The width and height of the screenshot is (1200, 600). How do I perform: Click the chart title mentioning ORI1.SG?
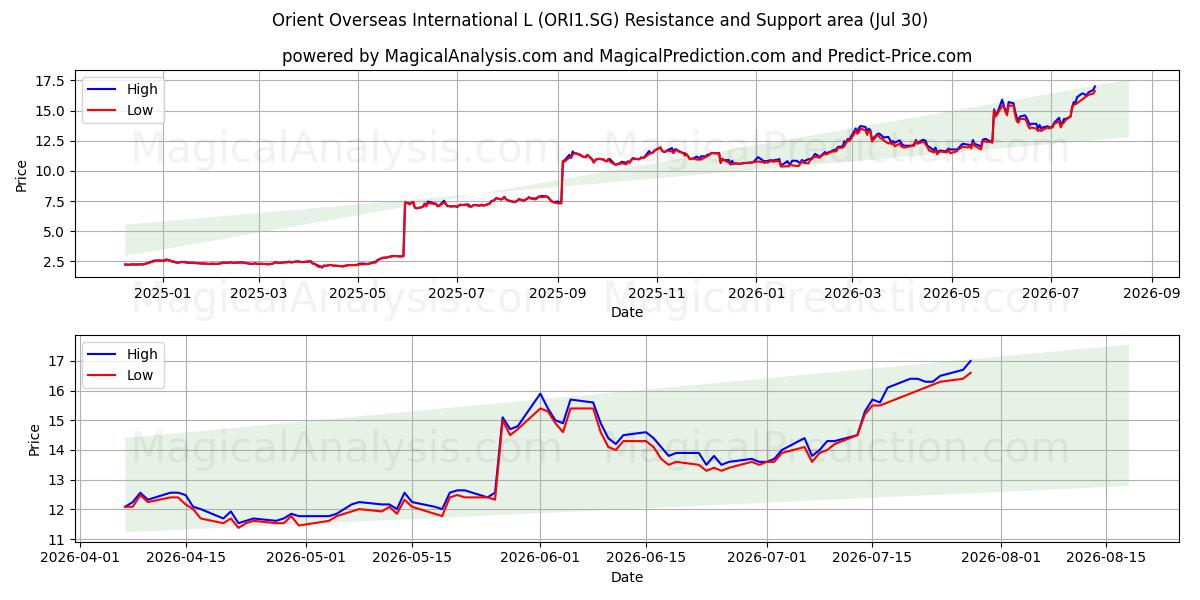(599, 20)
